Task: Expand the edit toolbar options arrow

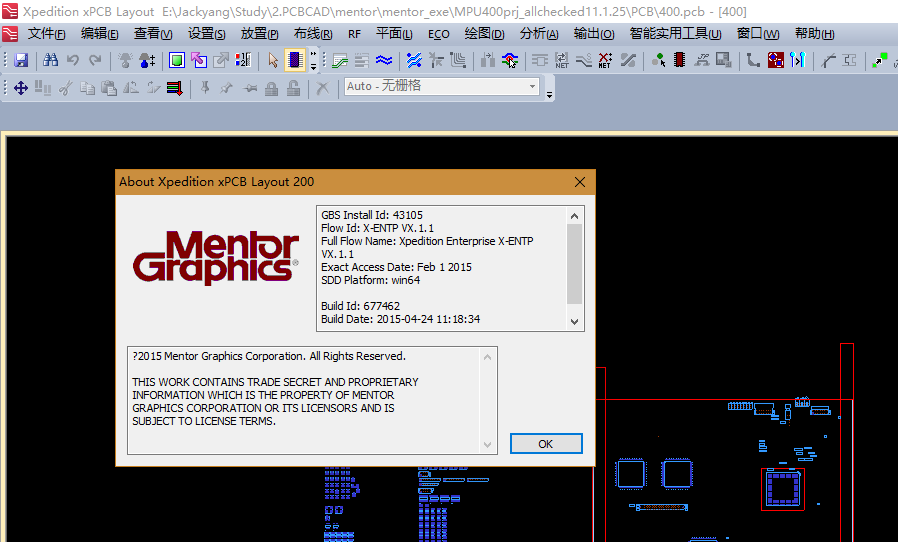Action: (549, 95)
